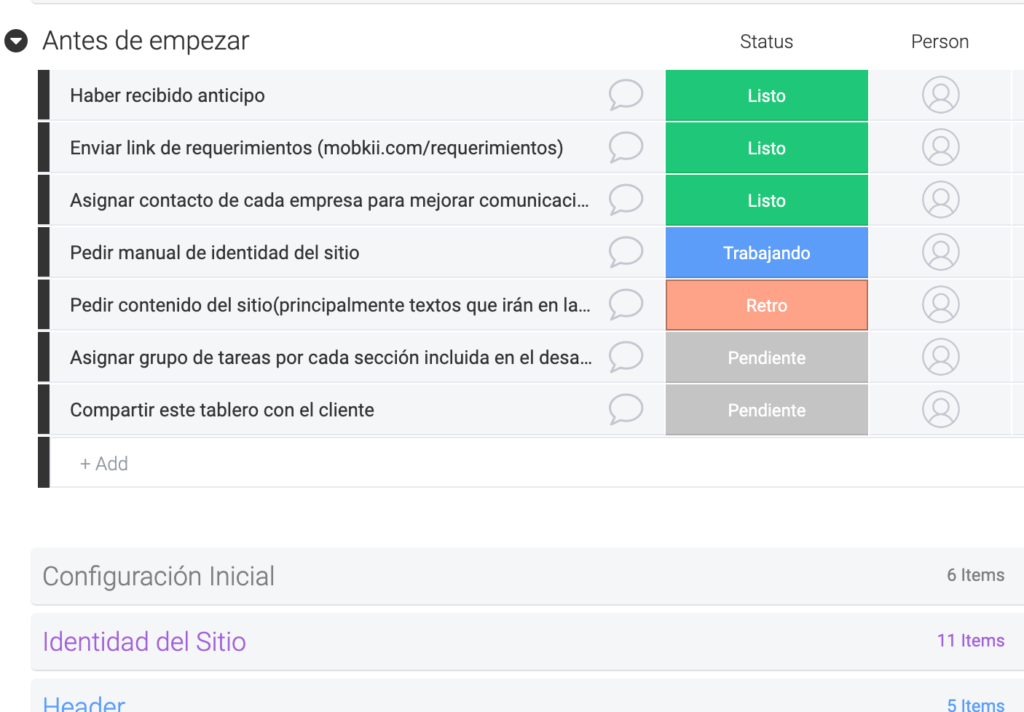
Task: Select the Asignar contacto de cada empresa item
Action: tap(329, 200)
